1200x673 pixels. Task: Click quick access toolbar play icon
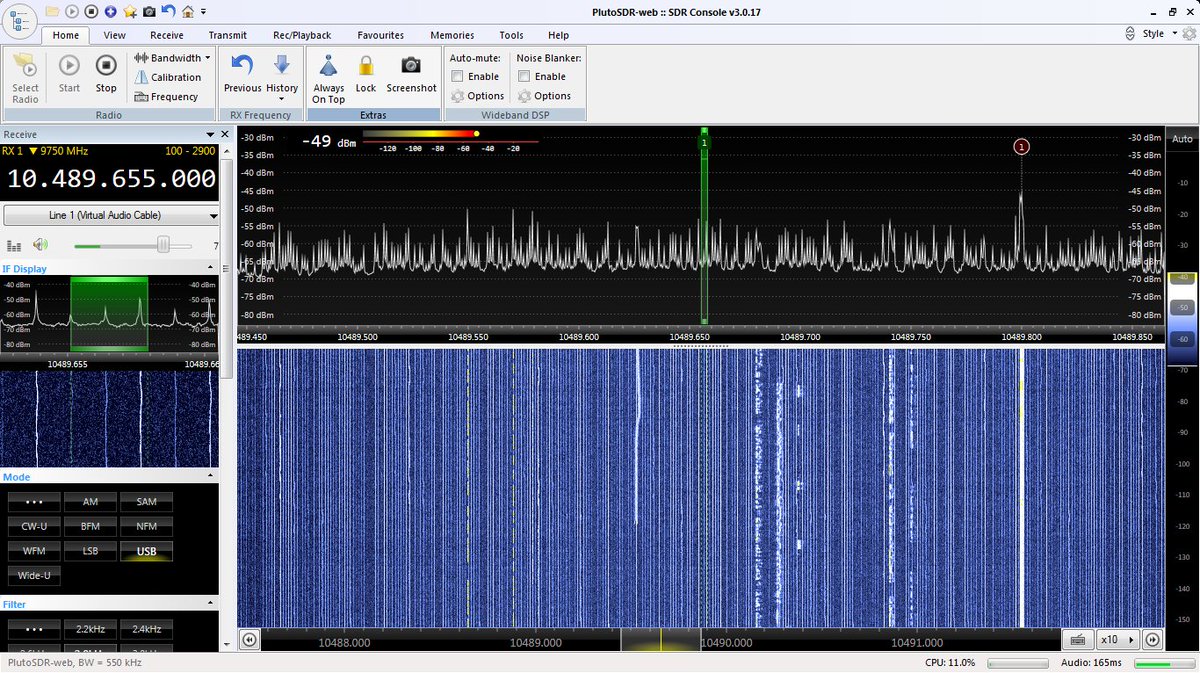[x=71, y=11]
